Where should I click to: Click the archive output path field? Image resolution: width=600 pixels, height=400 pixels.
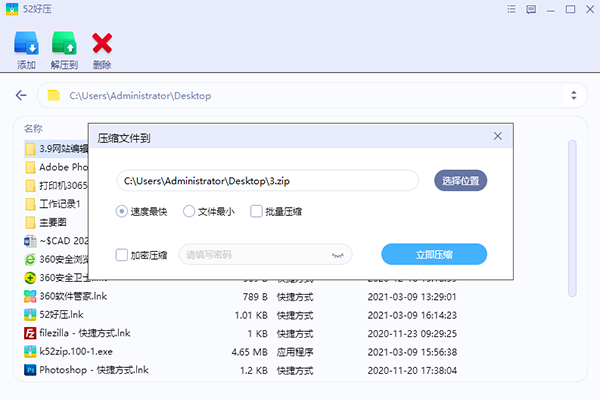[267, 181]
